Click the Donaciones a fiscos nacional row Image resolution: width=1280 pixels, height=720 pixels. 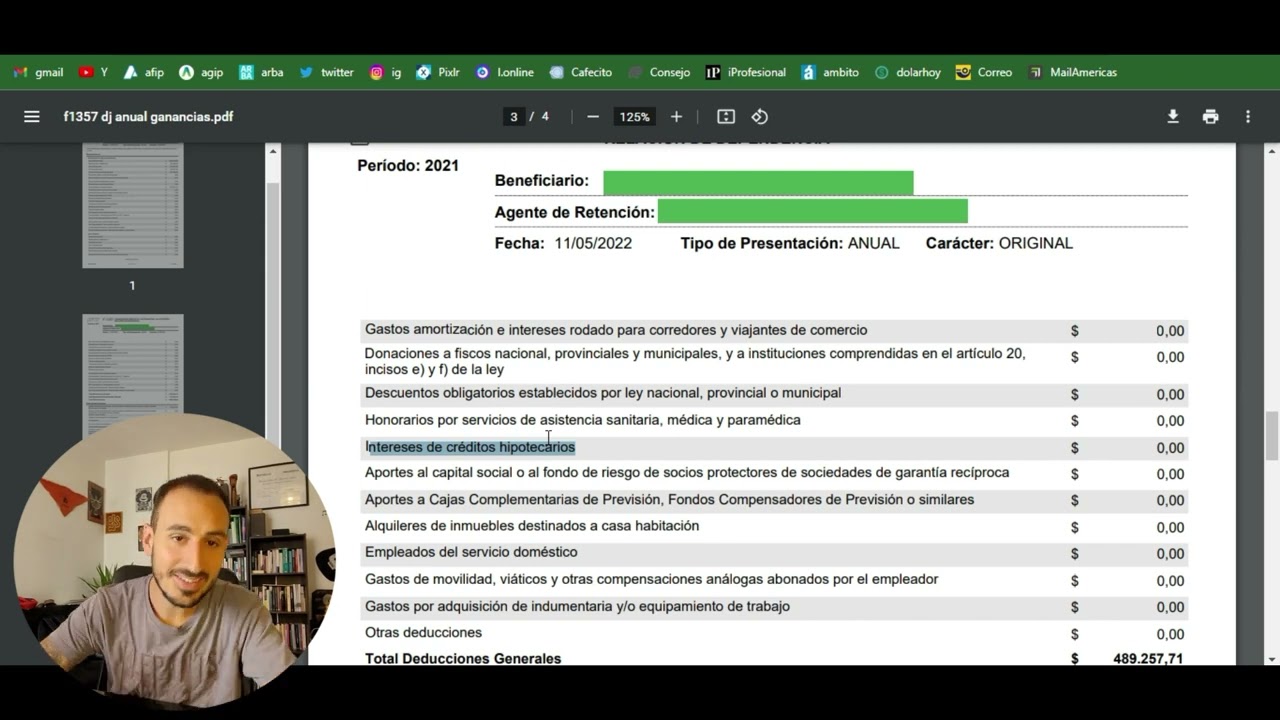774,362
